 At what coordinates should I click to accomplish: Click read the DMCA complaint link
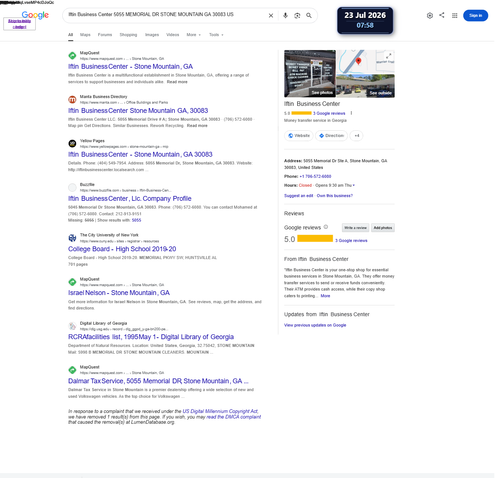coord(233,417)
